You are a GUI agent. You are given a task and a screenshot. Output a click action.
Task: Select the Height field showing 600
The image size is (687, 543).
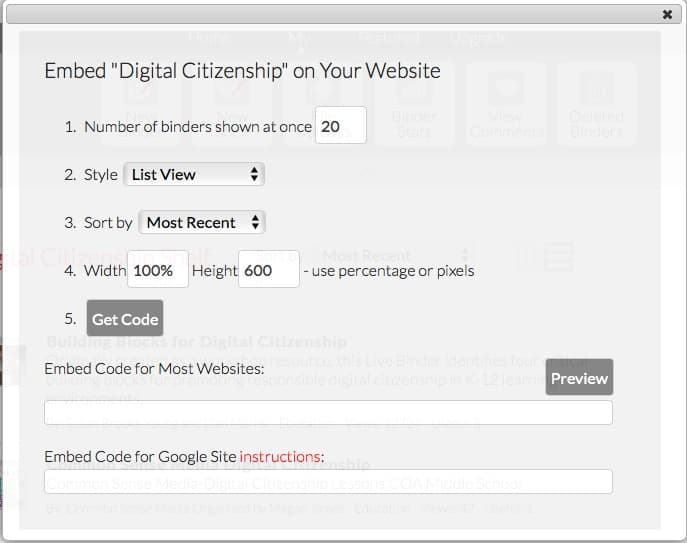click(x=269, y=269)
